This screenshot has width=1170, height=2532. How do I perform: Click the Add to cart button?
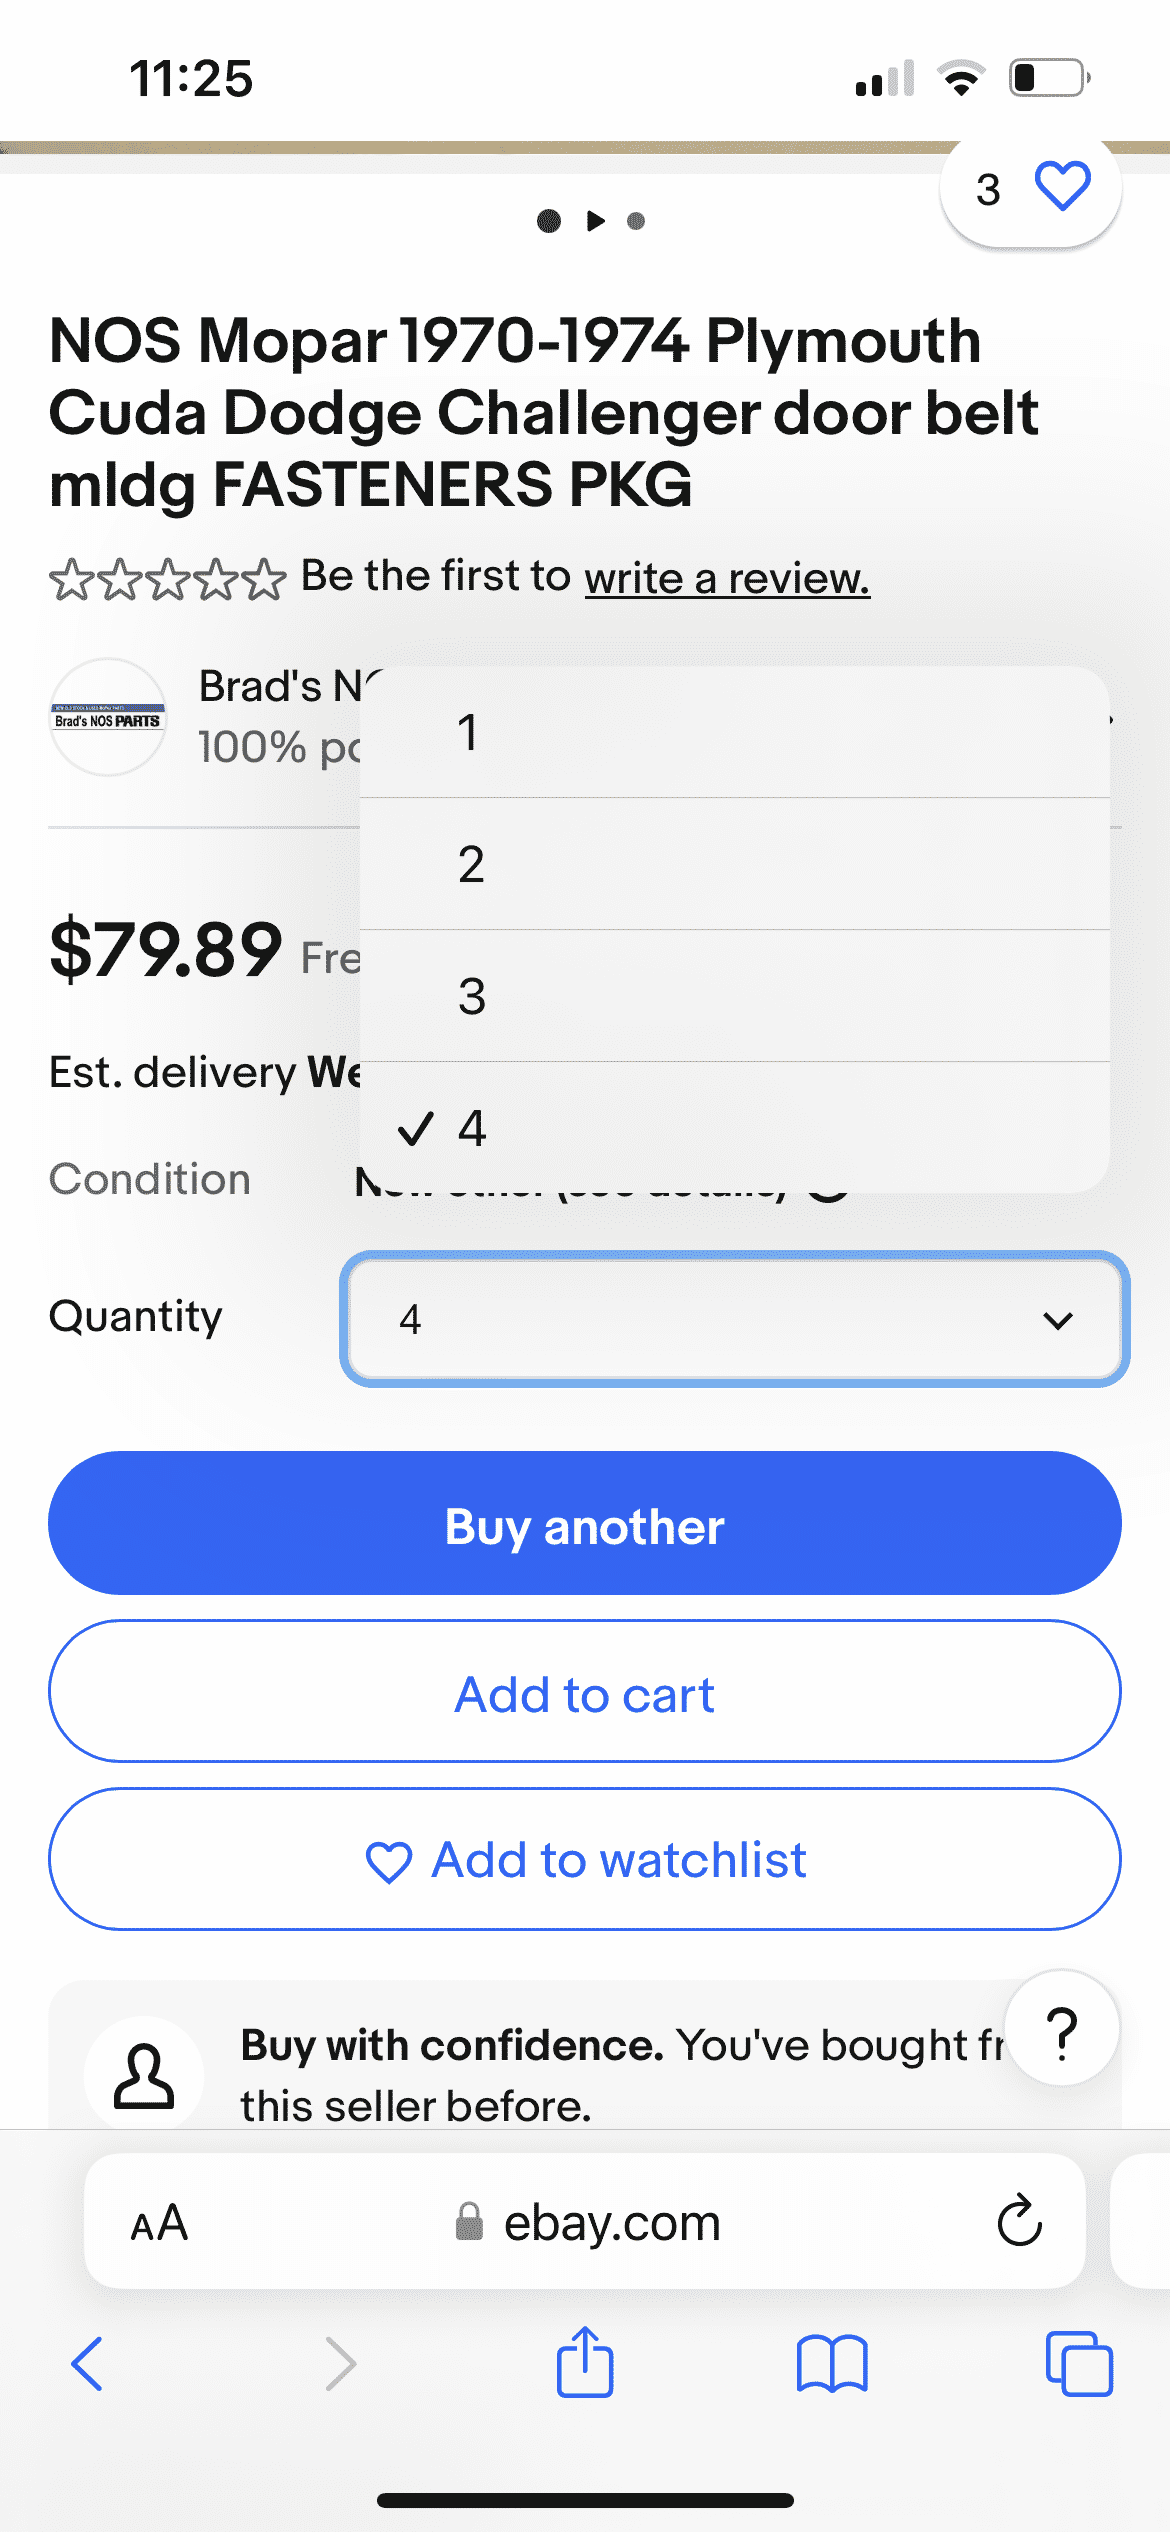pyautogui.click(x=585, y=1691)
